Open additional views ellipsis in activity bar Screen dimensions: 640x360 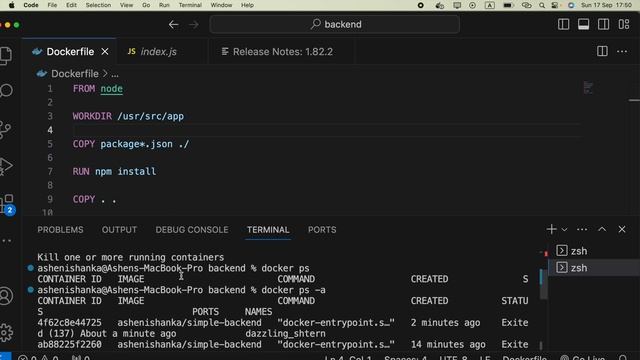click(6, 241)
